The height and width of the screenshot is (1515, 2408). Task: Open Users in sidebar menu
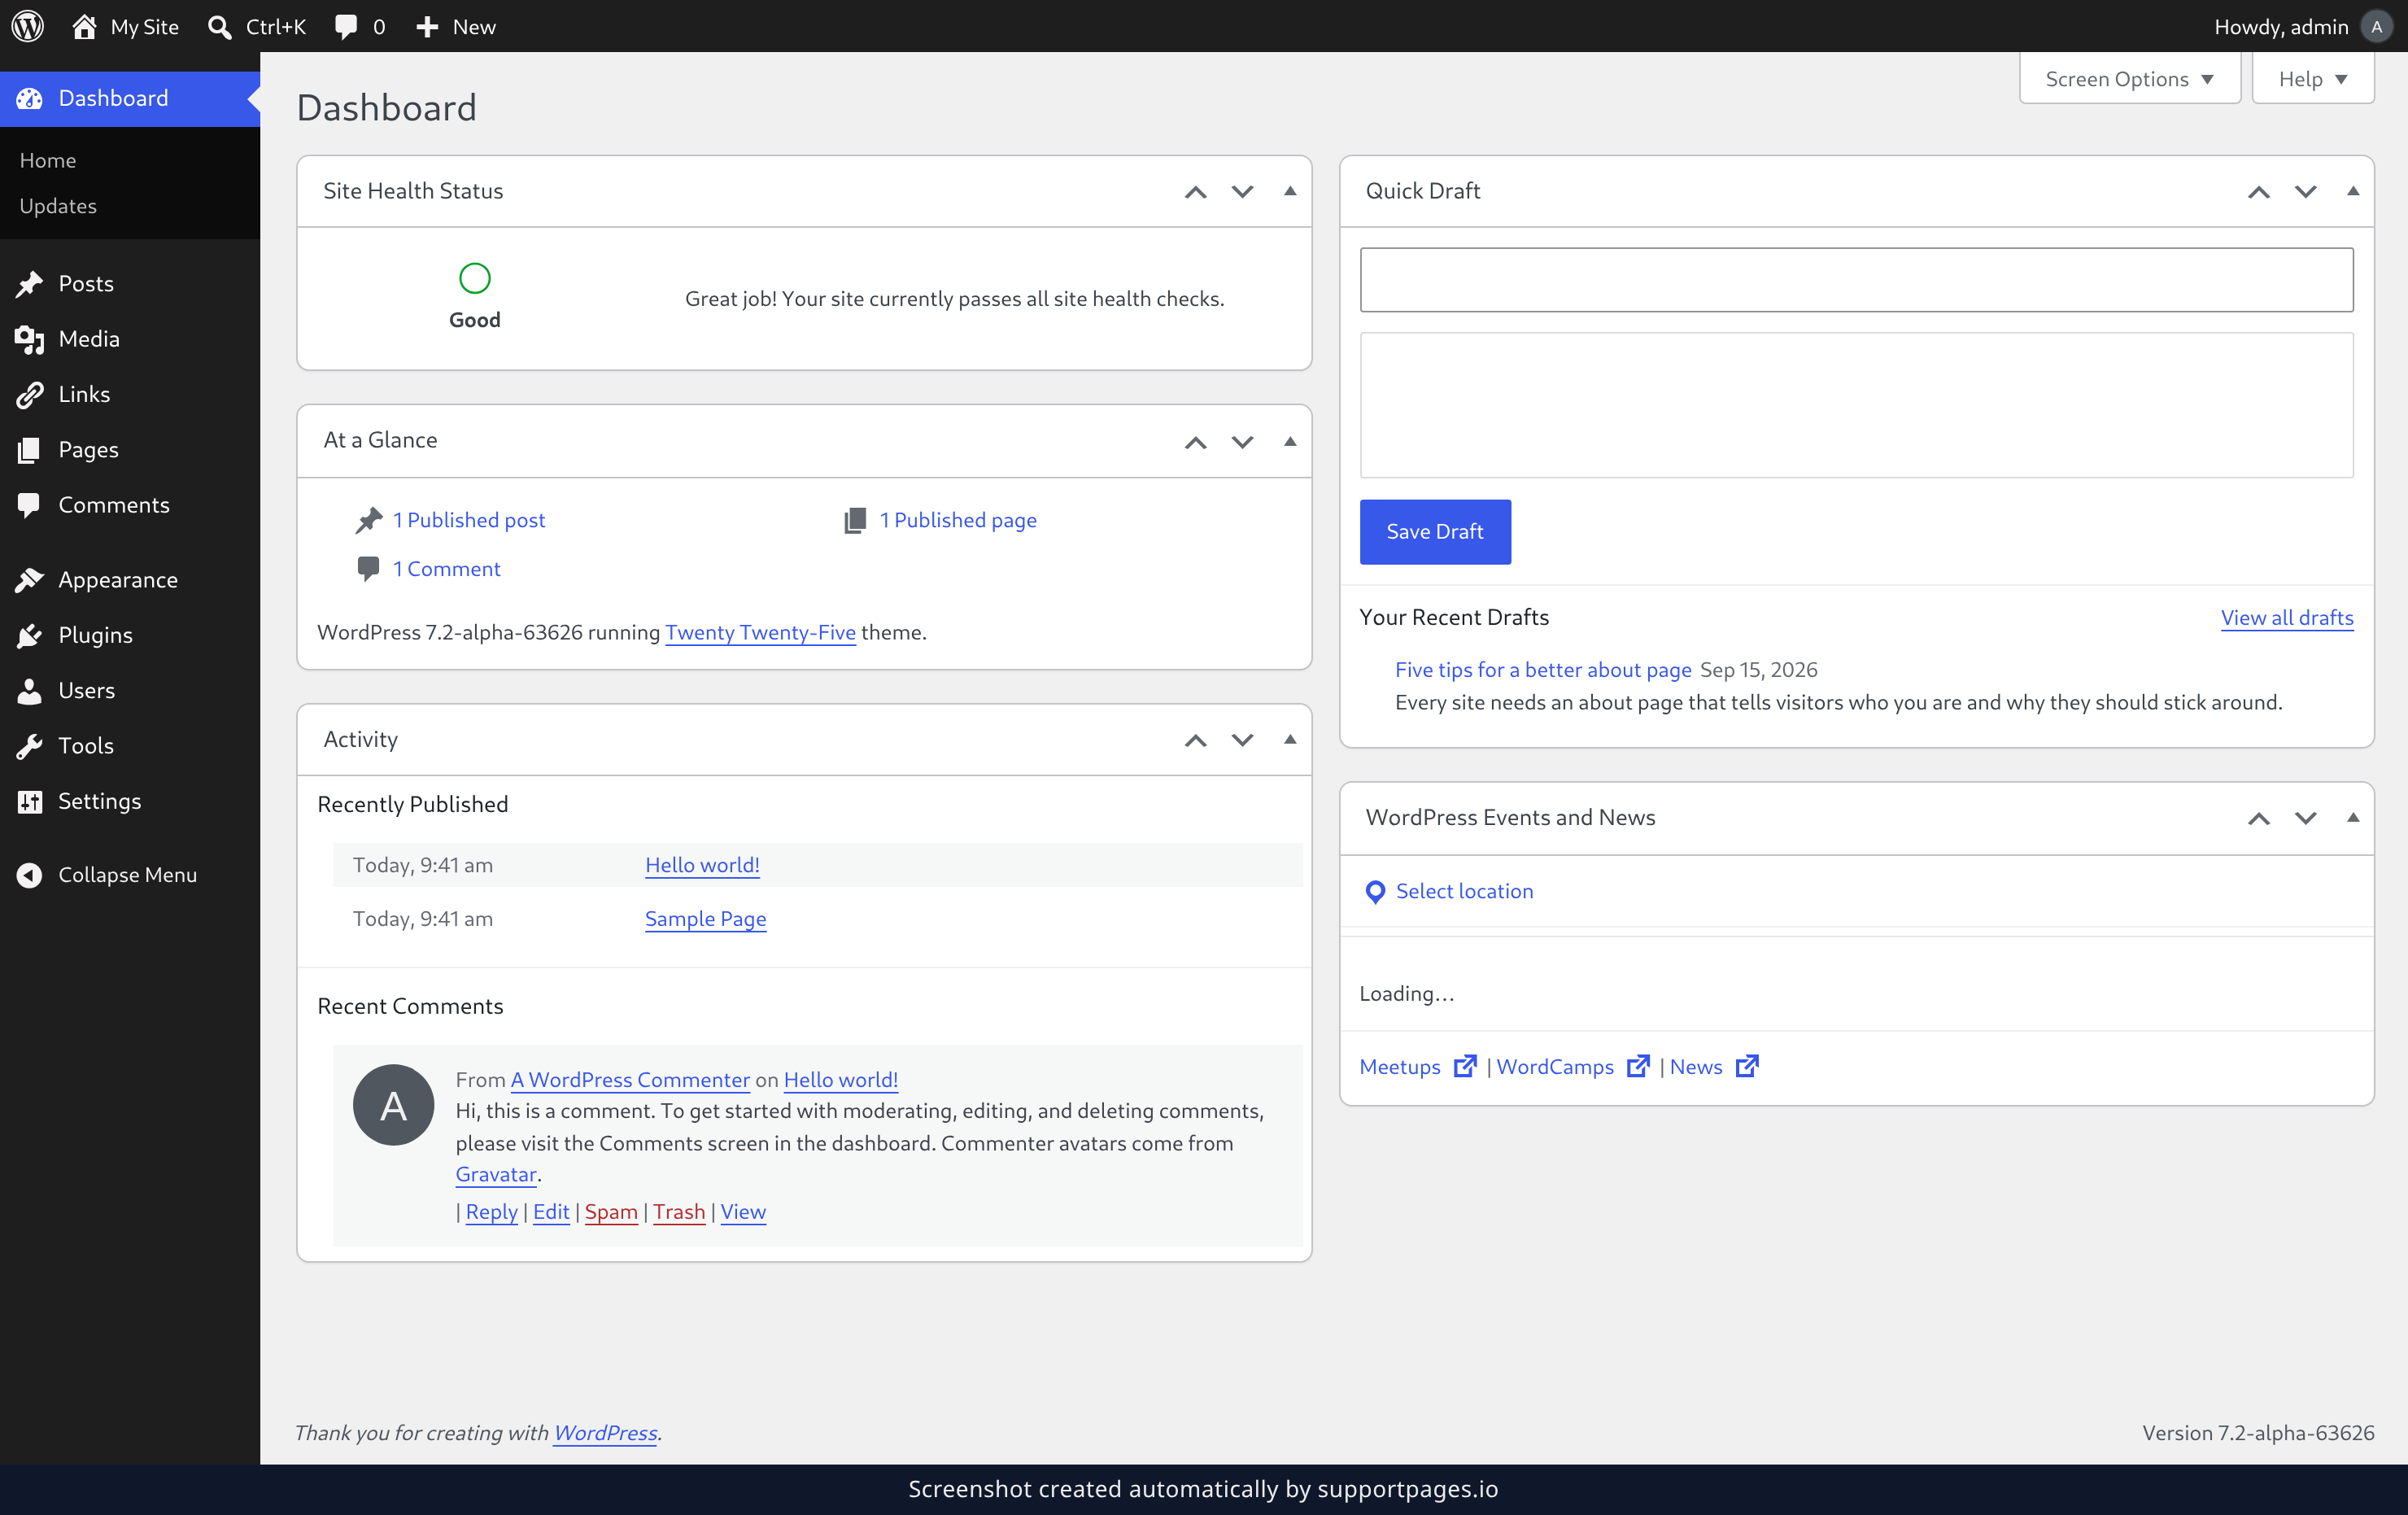click(130, 690)
